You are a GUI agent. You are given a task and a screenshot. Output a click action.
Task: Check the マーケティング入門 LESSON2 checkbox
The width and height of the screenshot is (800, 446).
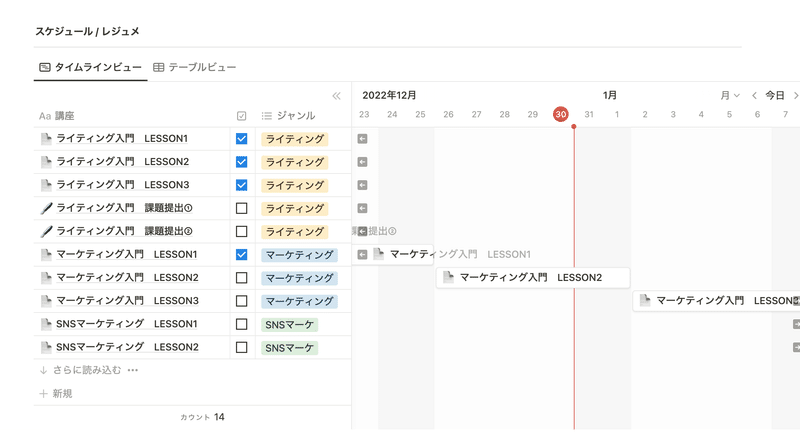(x=241, y=278)
